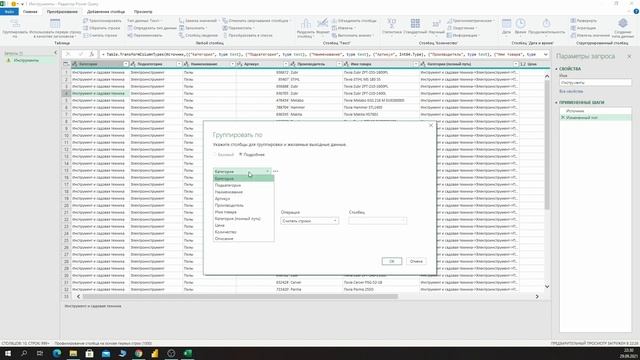640x360 pixels.
Task: Click Объединить столбцы in the ribbon
Action: click(354, 20)
